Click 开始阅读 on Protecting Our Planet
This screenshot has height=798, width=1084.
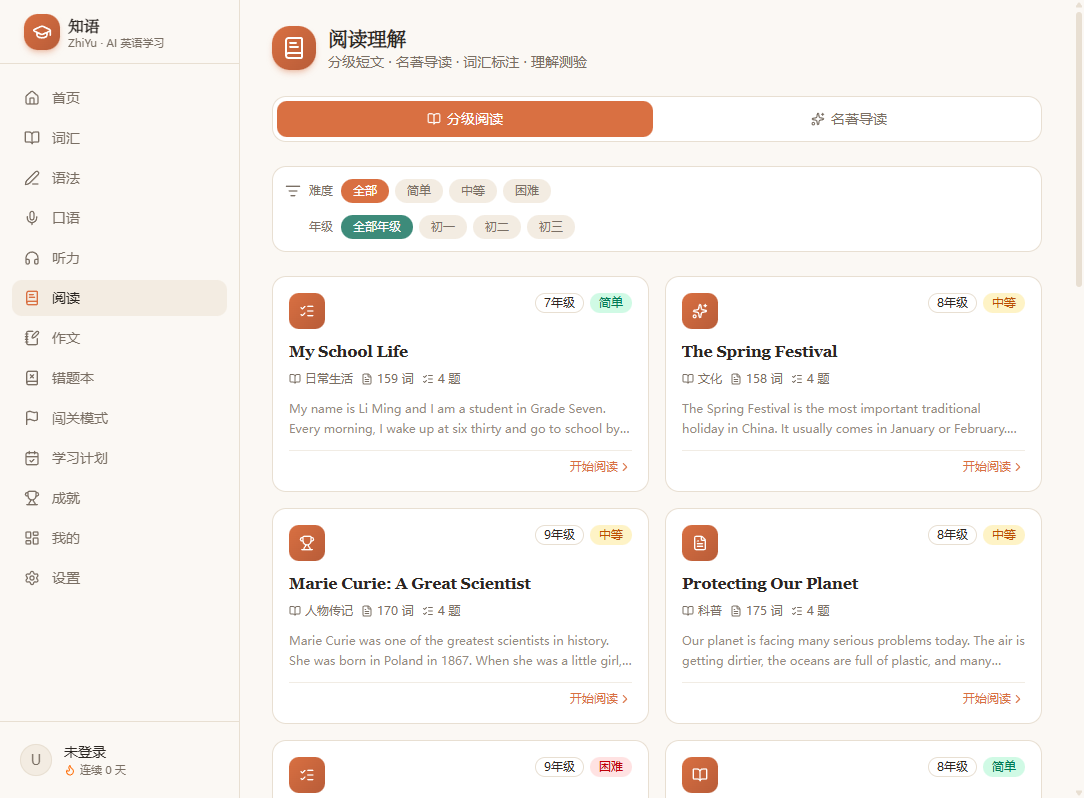(991, 699)
